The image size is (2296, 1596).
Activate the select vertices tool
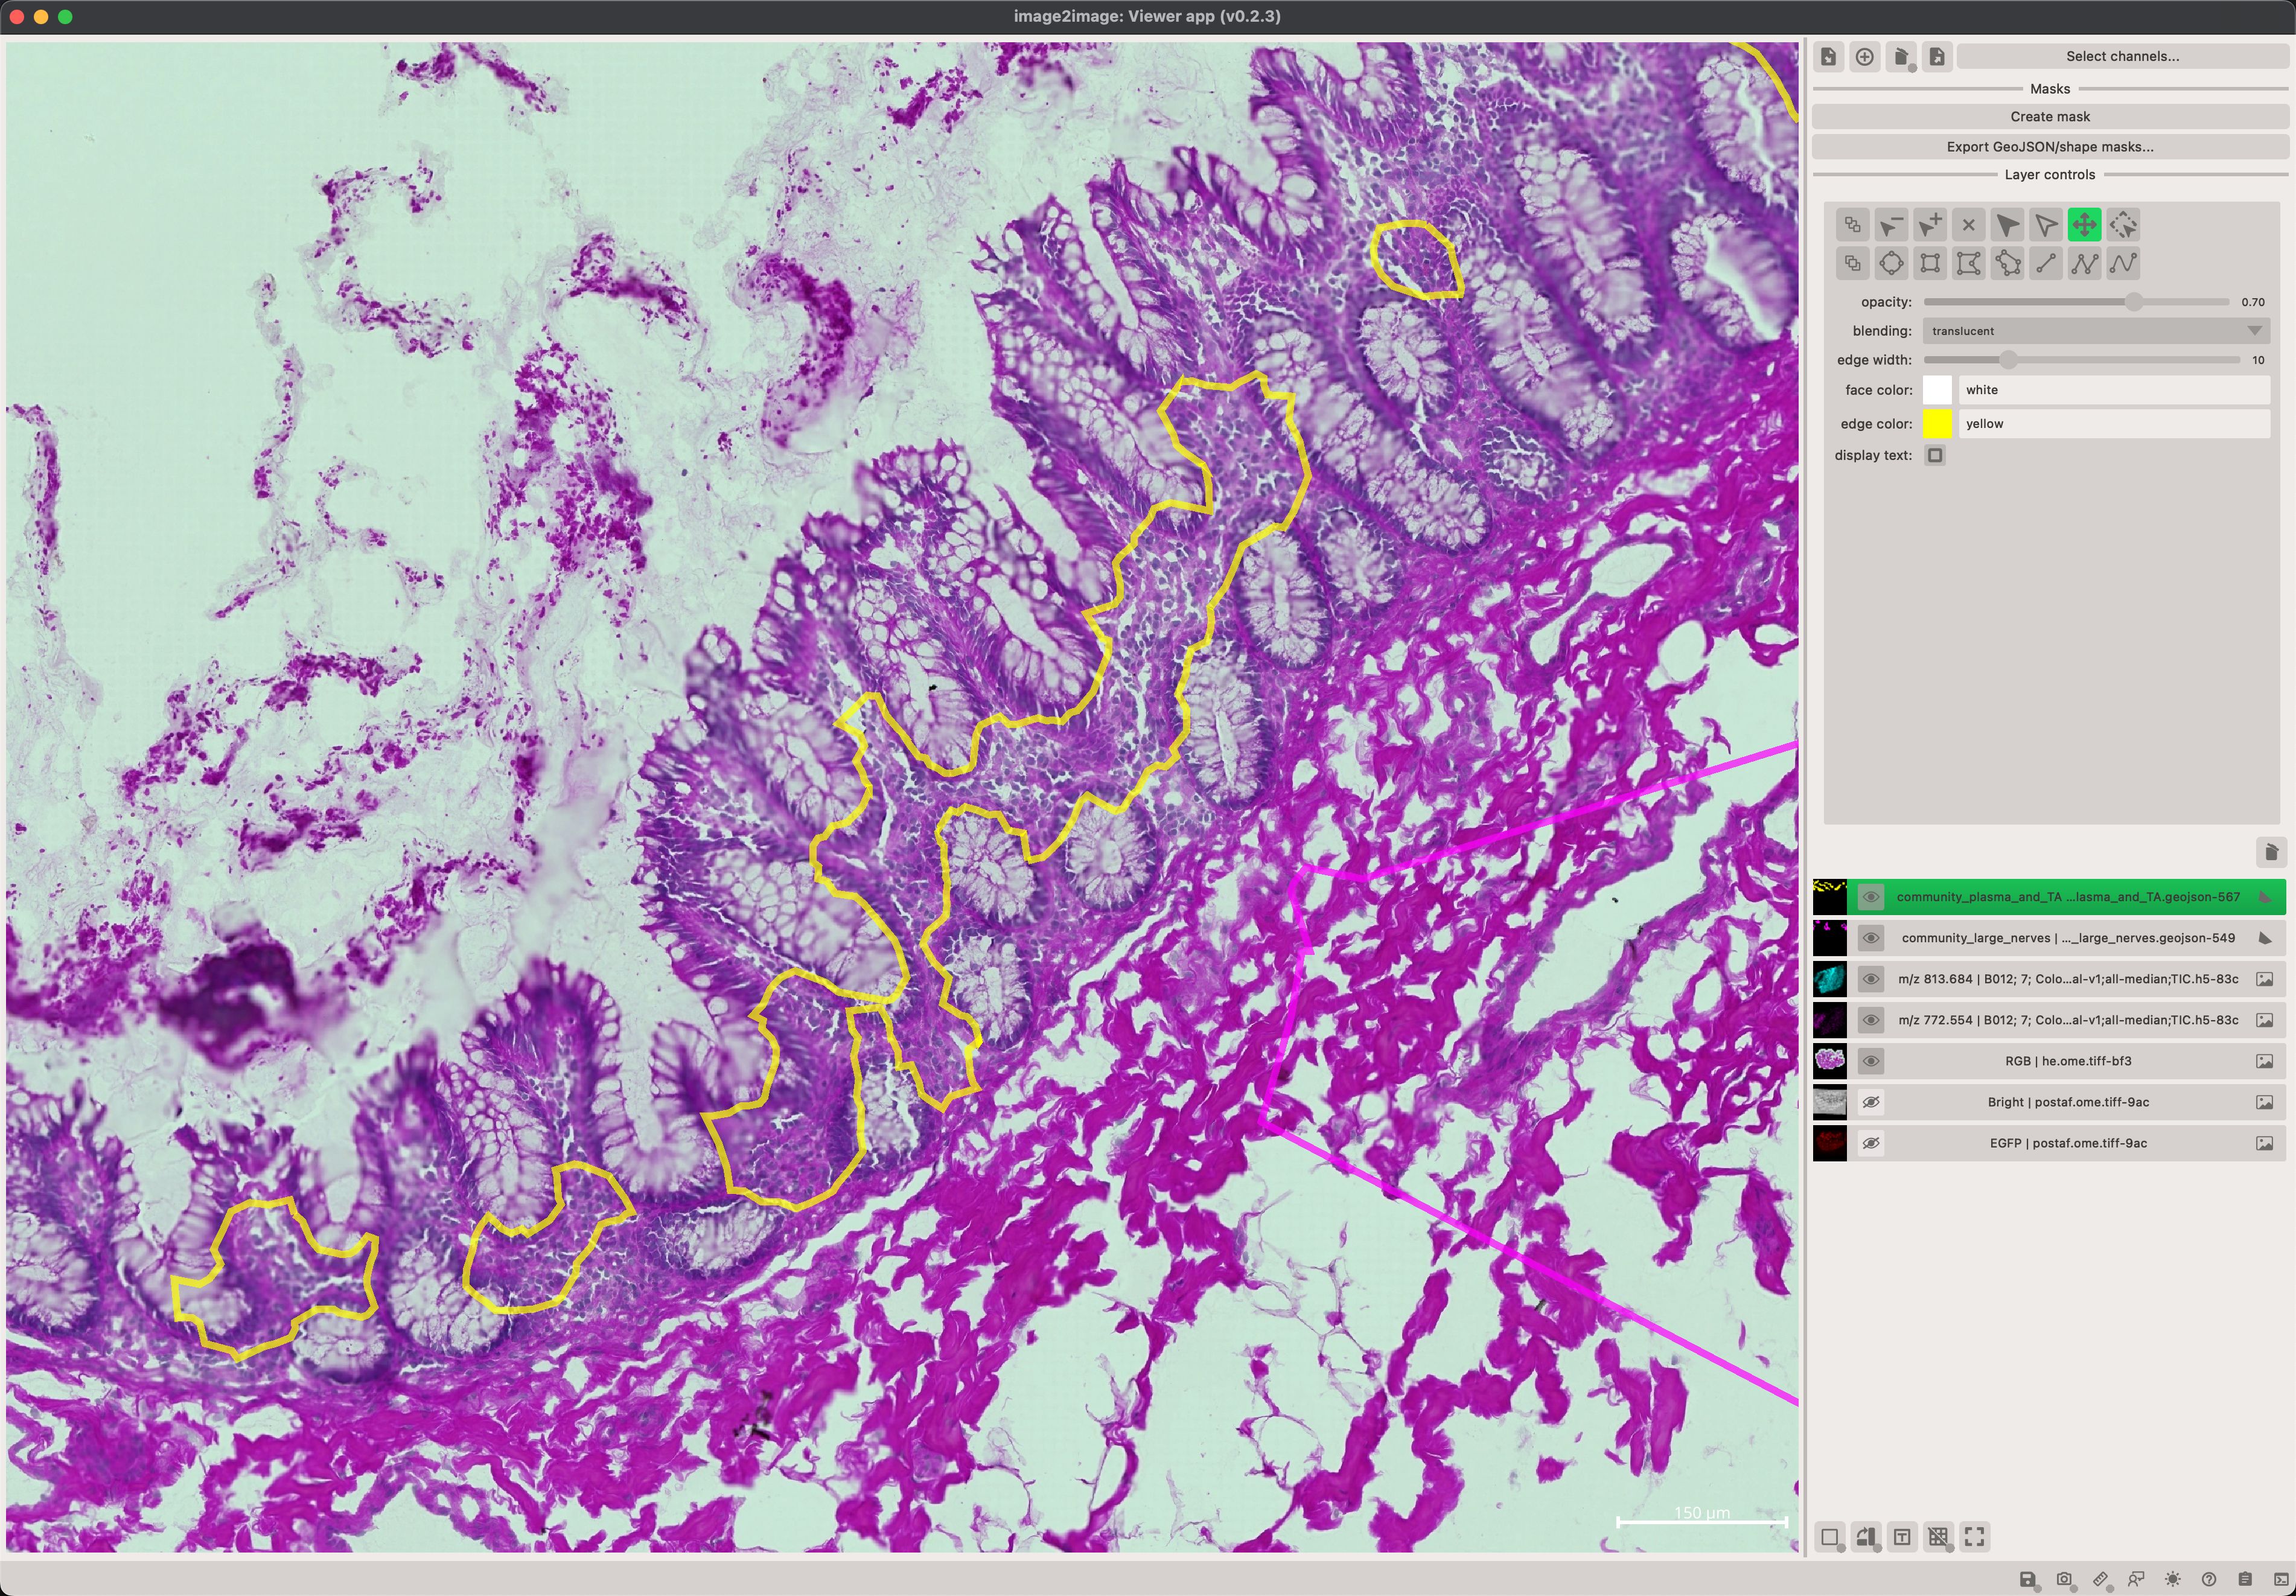2046,225
